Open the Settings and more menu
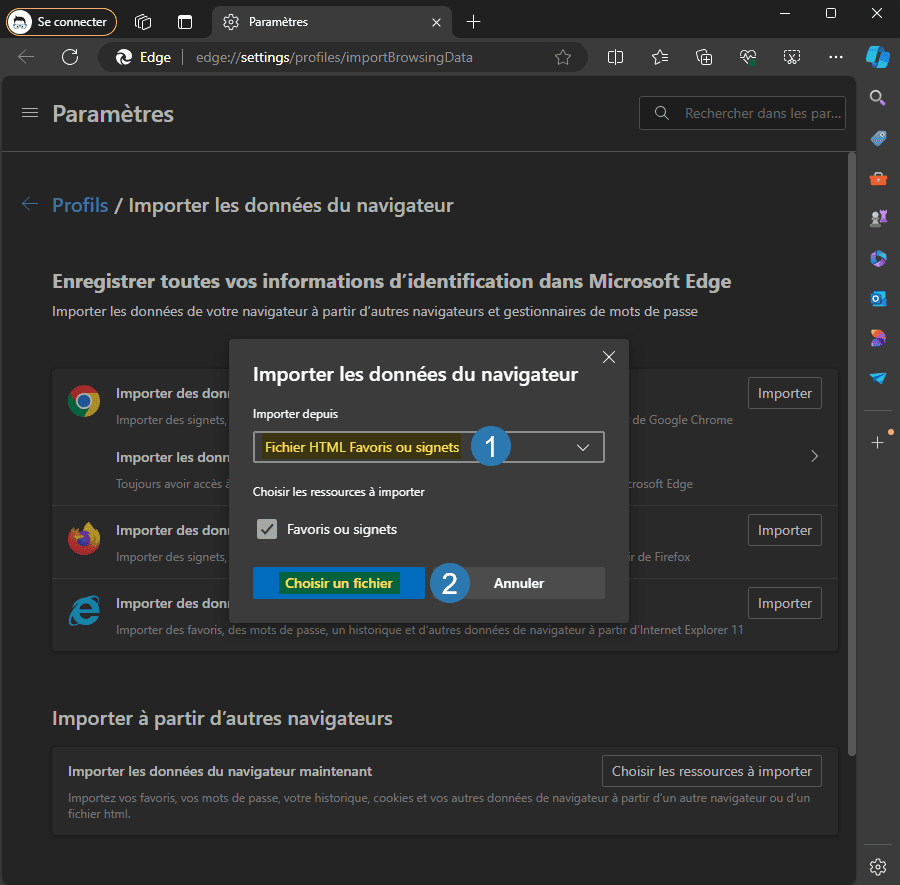Screen dimensions: 900x885 [x=835, y=57]
